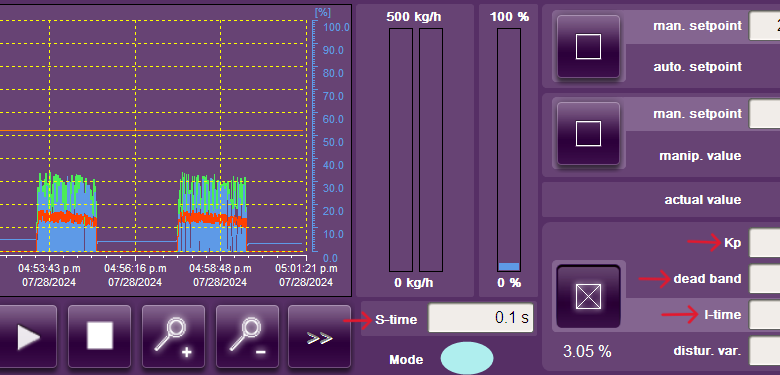Zoom out on the trend with magnifier minus

point(247,337)
